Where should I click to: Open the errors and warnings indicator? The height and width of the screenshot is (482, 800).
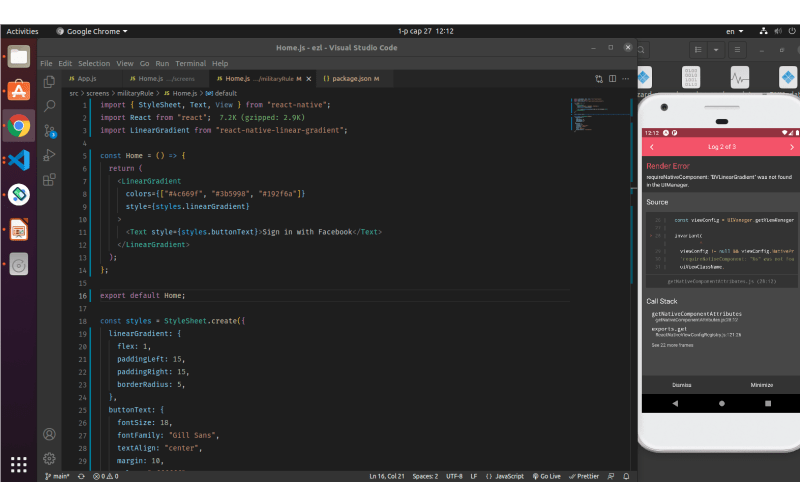pos(106,476)
